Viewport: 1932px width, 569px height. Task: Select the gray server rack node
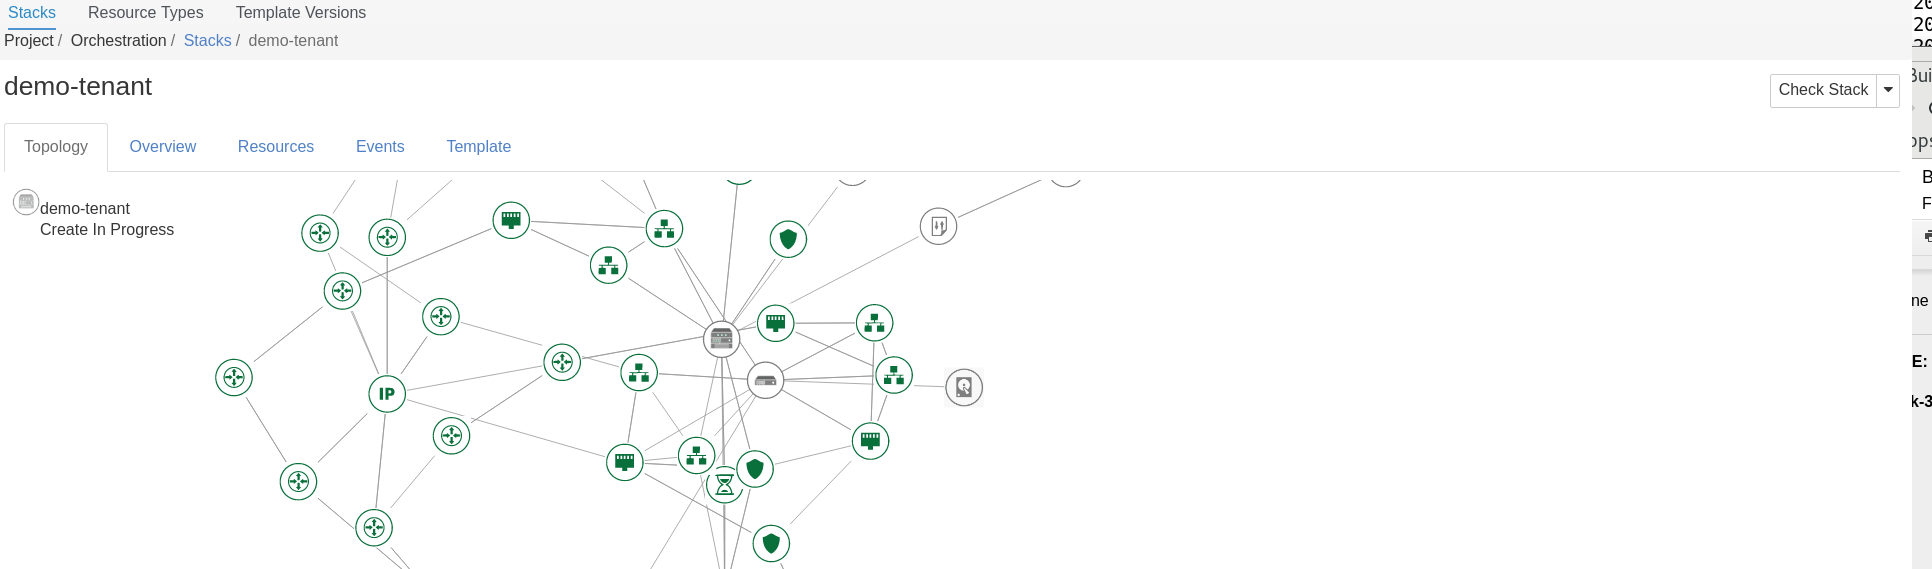(722, 339)
